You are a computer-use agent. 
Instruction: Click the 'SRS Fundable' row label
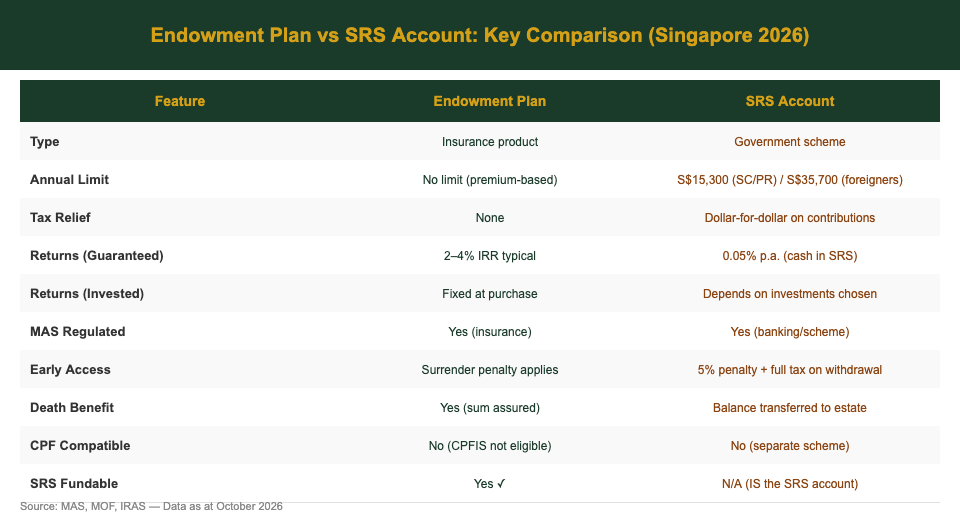74,483
